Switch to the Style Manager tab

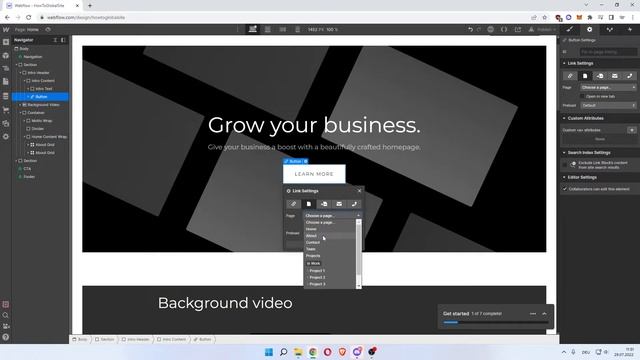coord(609,29)
